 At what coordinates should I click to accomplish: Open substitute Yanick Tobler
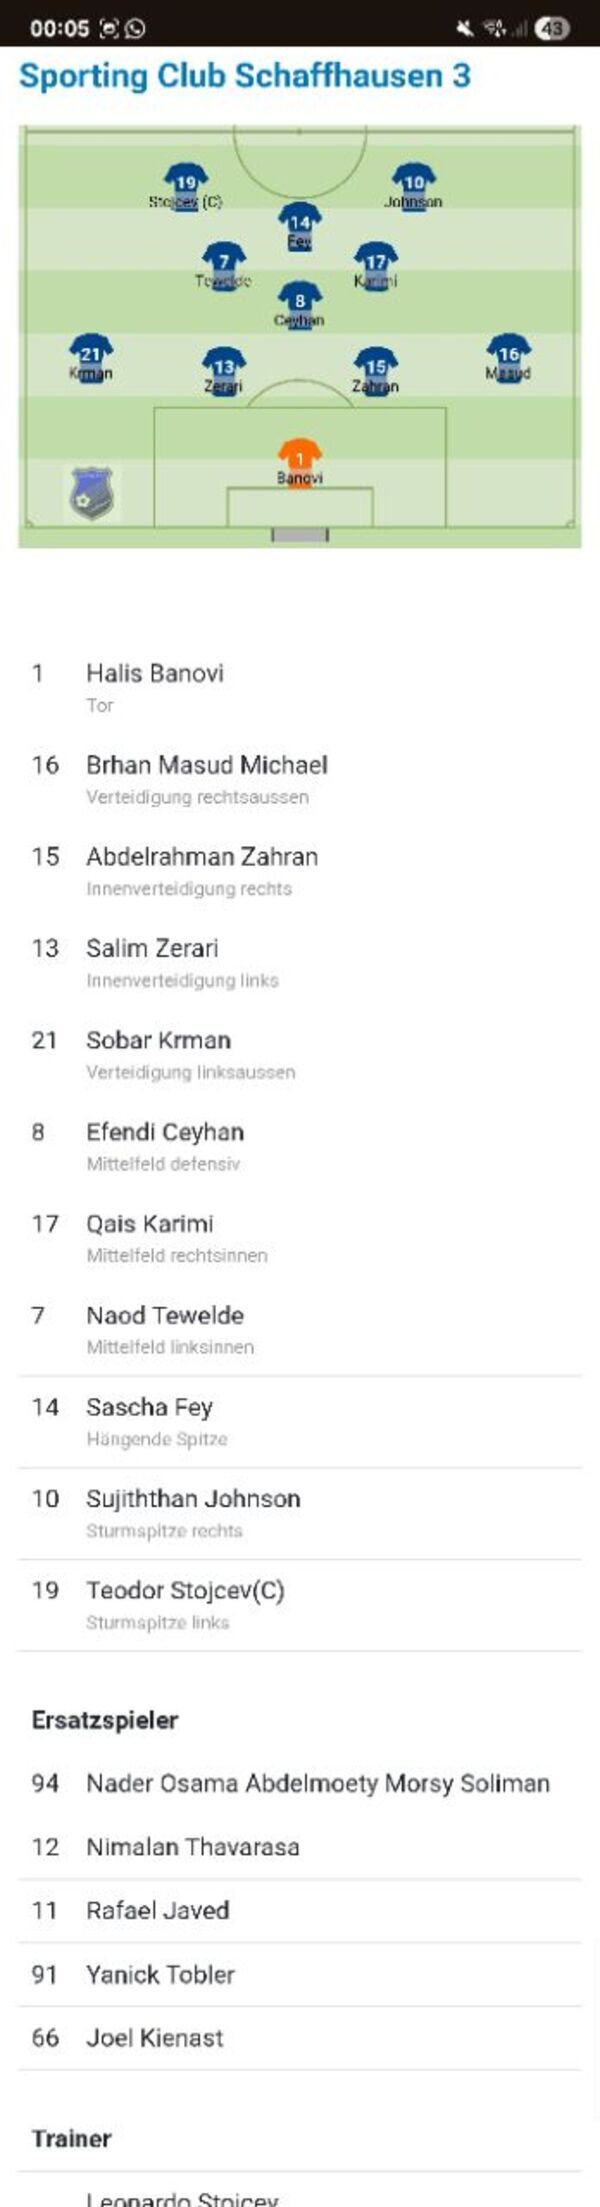pyautogui.click(x=300, y=1974)
